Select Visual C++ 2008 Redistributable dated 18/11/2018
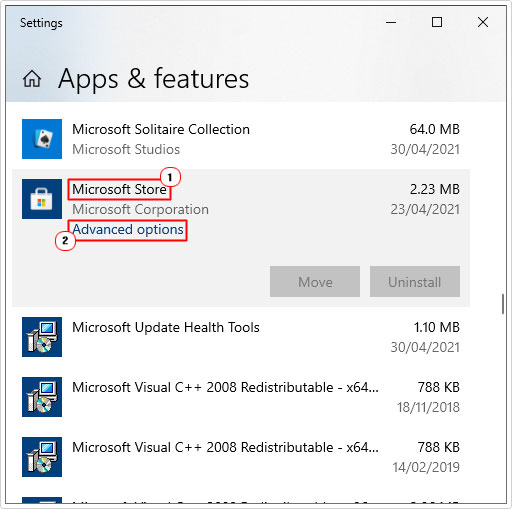The image size is (512, 509). coord(241,397)
